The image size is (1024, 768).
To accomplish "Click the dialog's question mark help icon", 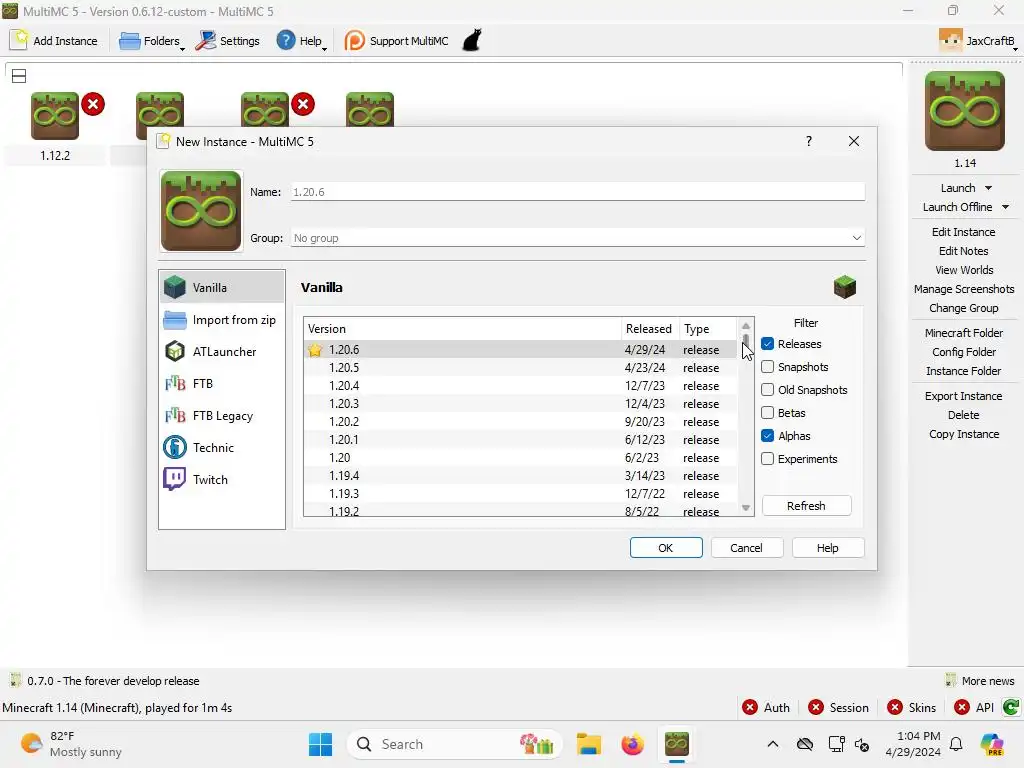I will (x=808, y=141).
